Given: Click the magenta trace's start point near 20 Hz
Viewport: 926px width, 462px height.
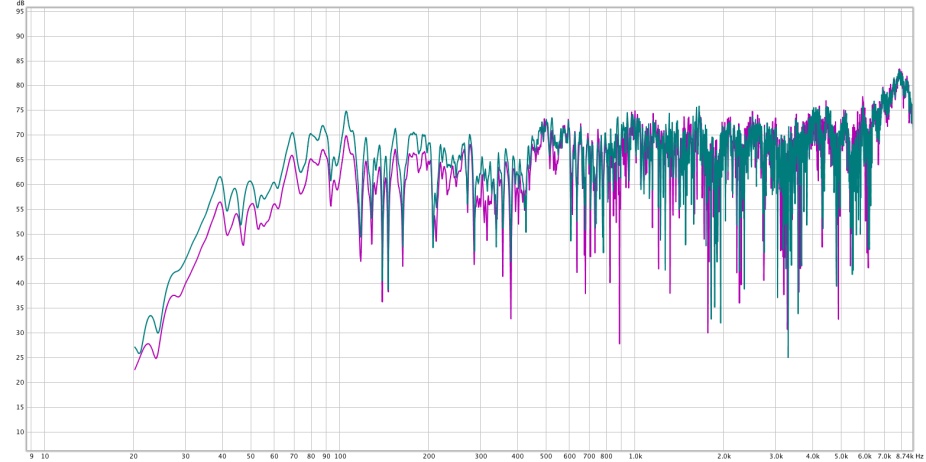Looking at the screenshot, I should click(135, 369).
